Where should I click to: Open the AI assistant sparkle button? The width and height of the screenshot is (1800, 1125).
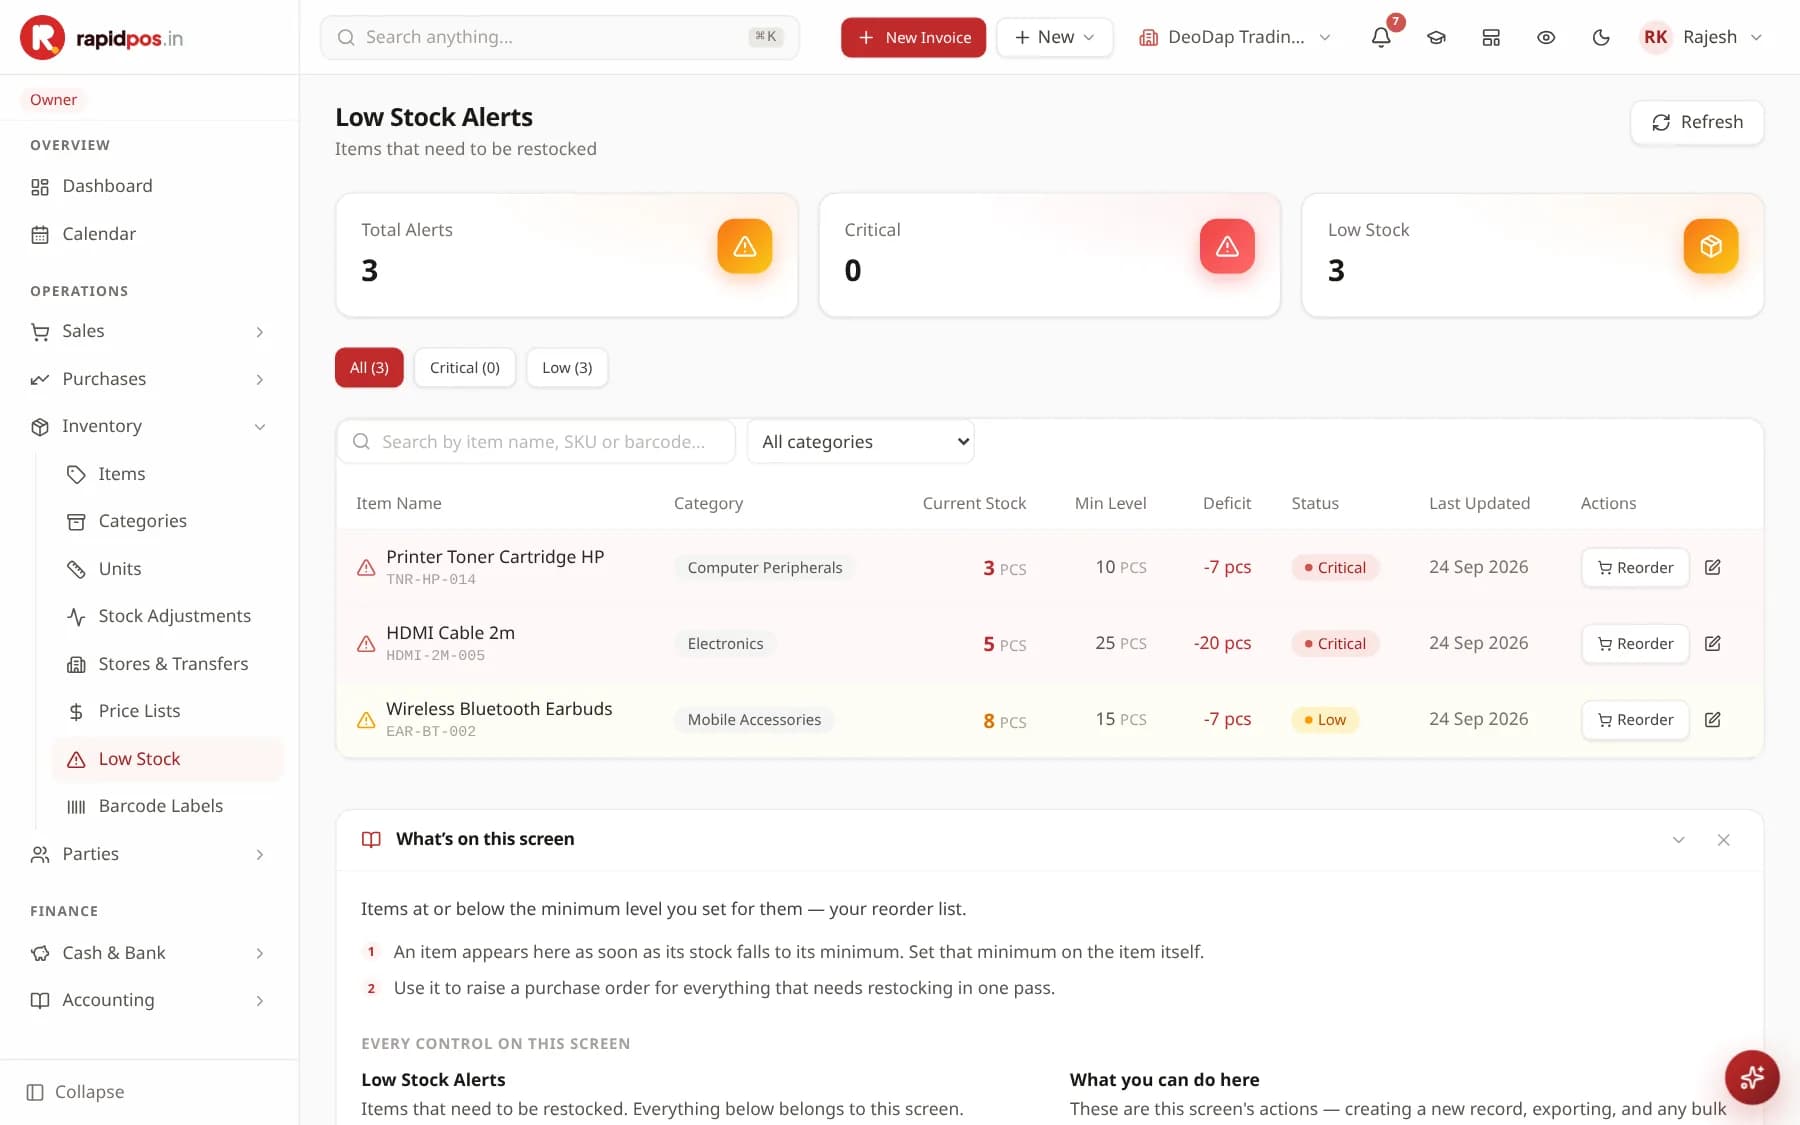(1752, 1077)
